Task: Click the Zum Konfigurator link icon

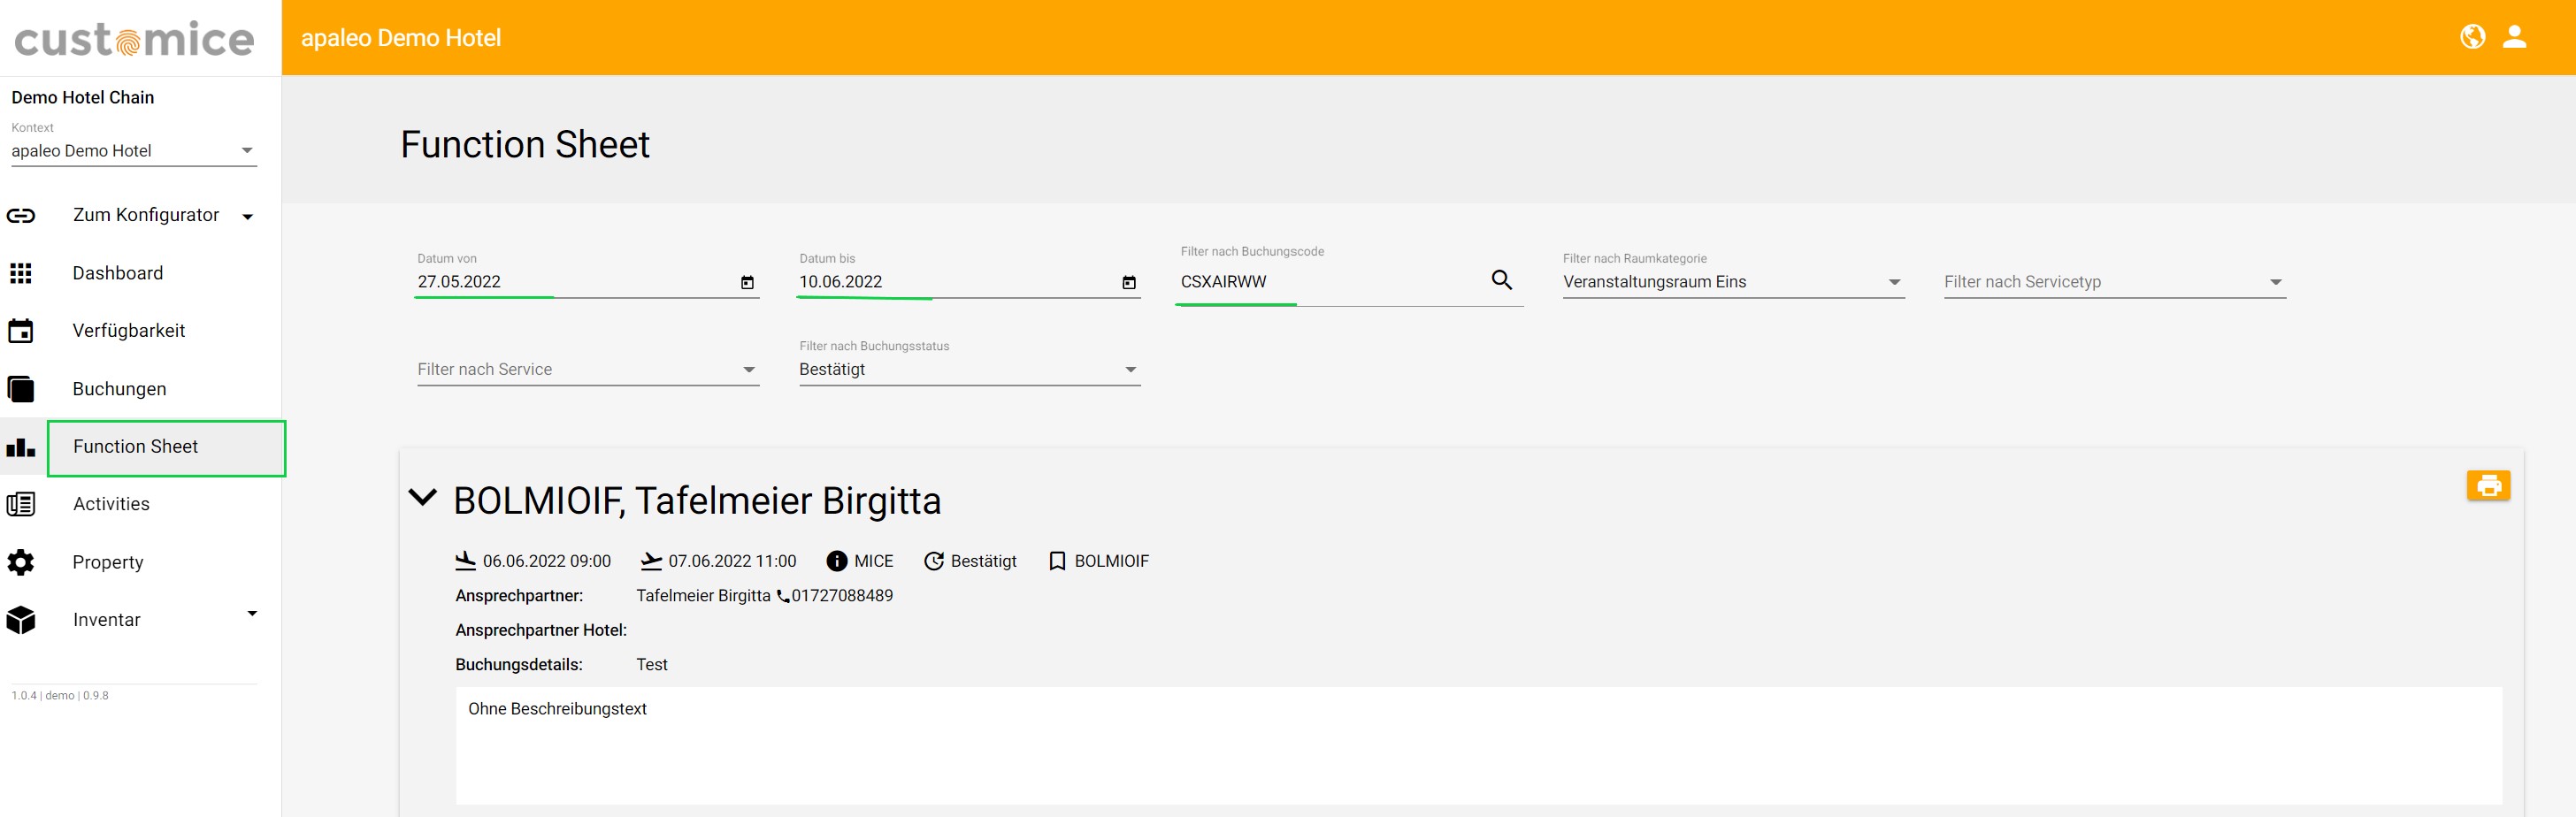Action: (x=21, y=216)
